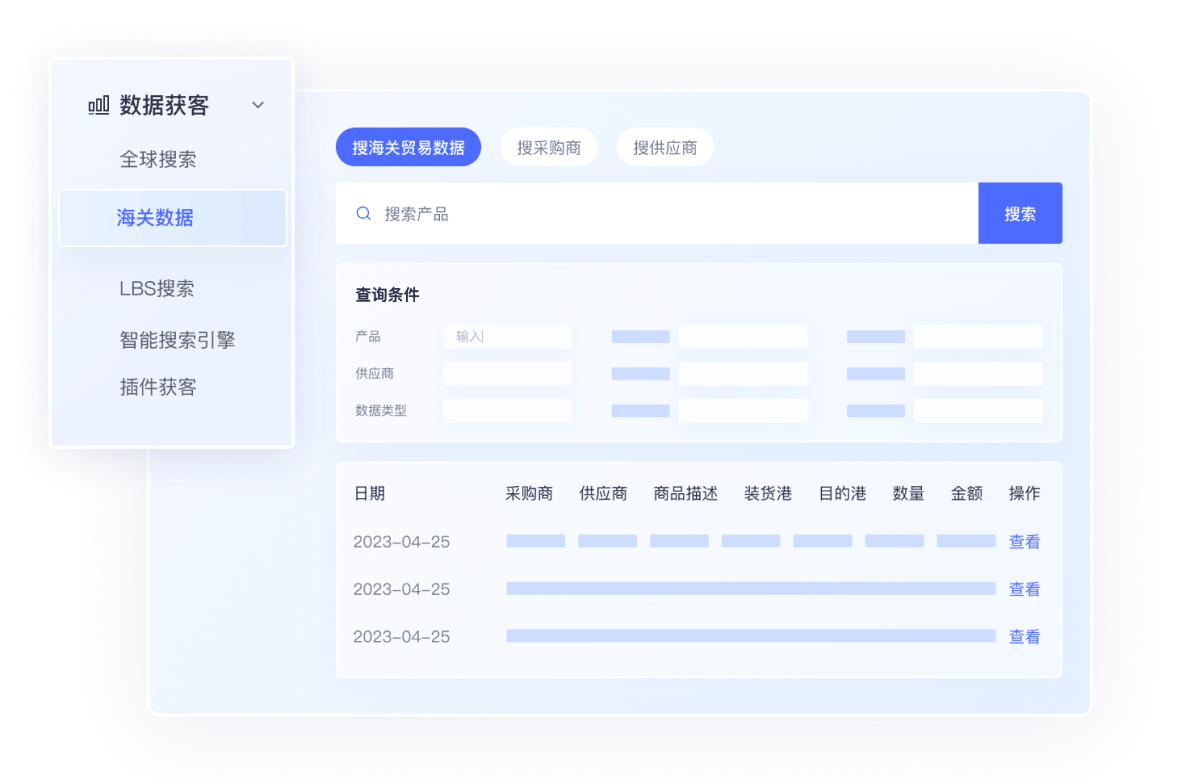This screenshot has width=1190, height=784.
Task: Click the 供应商 filter field
Action: [508, 374]
